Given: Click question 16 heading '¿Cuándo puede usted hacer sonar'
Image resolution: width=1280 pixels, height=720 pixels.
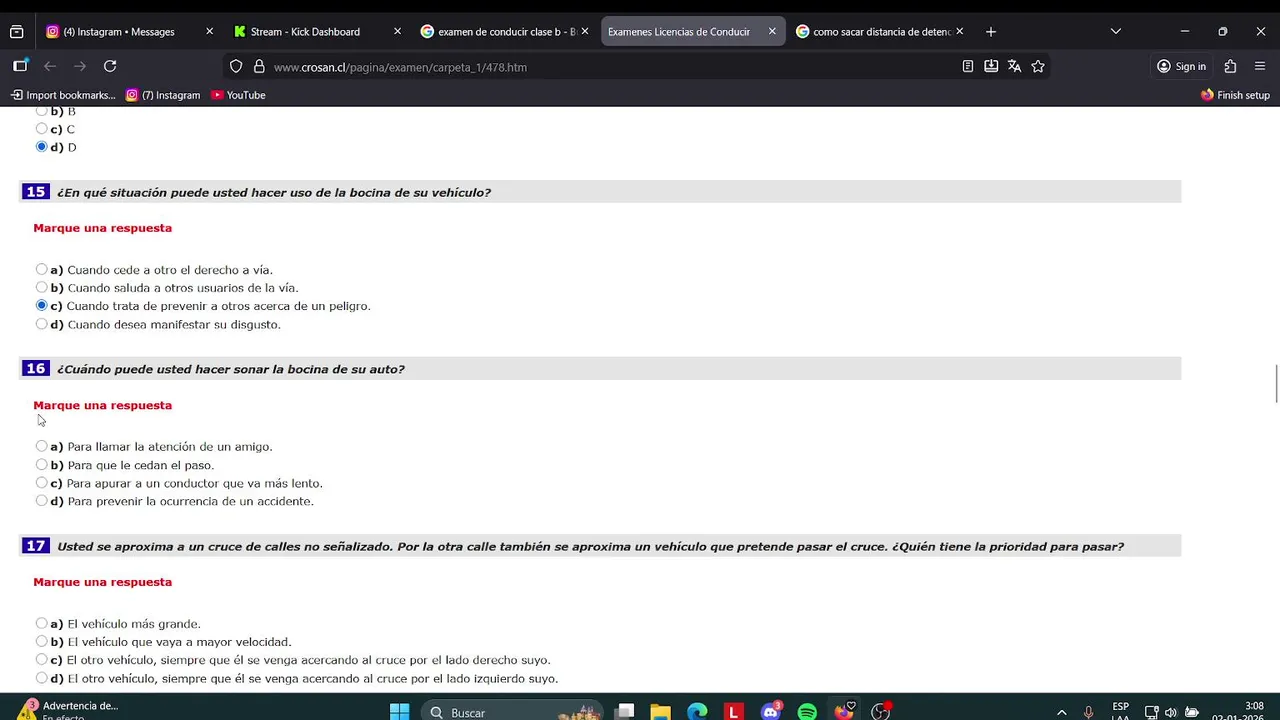Looking at the screenshot, I should tap(230, 369).
